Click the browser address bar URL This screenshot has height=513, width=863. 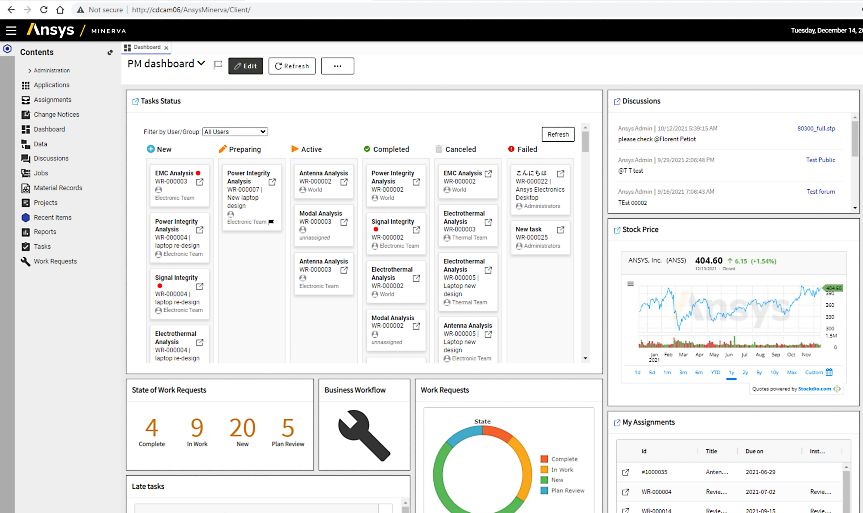point(191,9)
